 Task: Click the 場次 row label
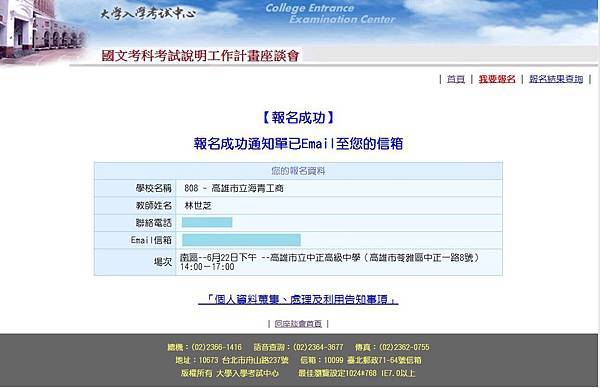163,262
